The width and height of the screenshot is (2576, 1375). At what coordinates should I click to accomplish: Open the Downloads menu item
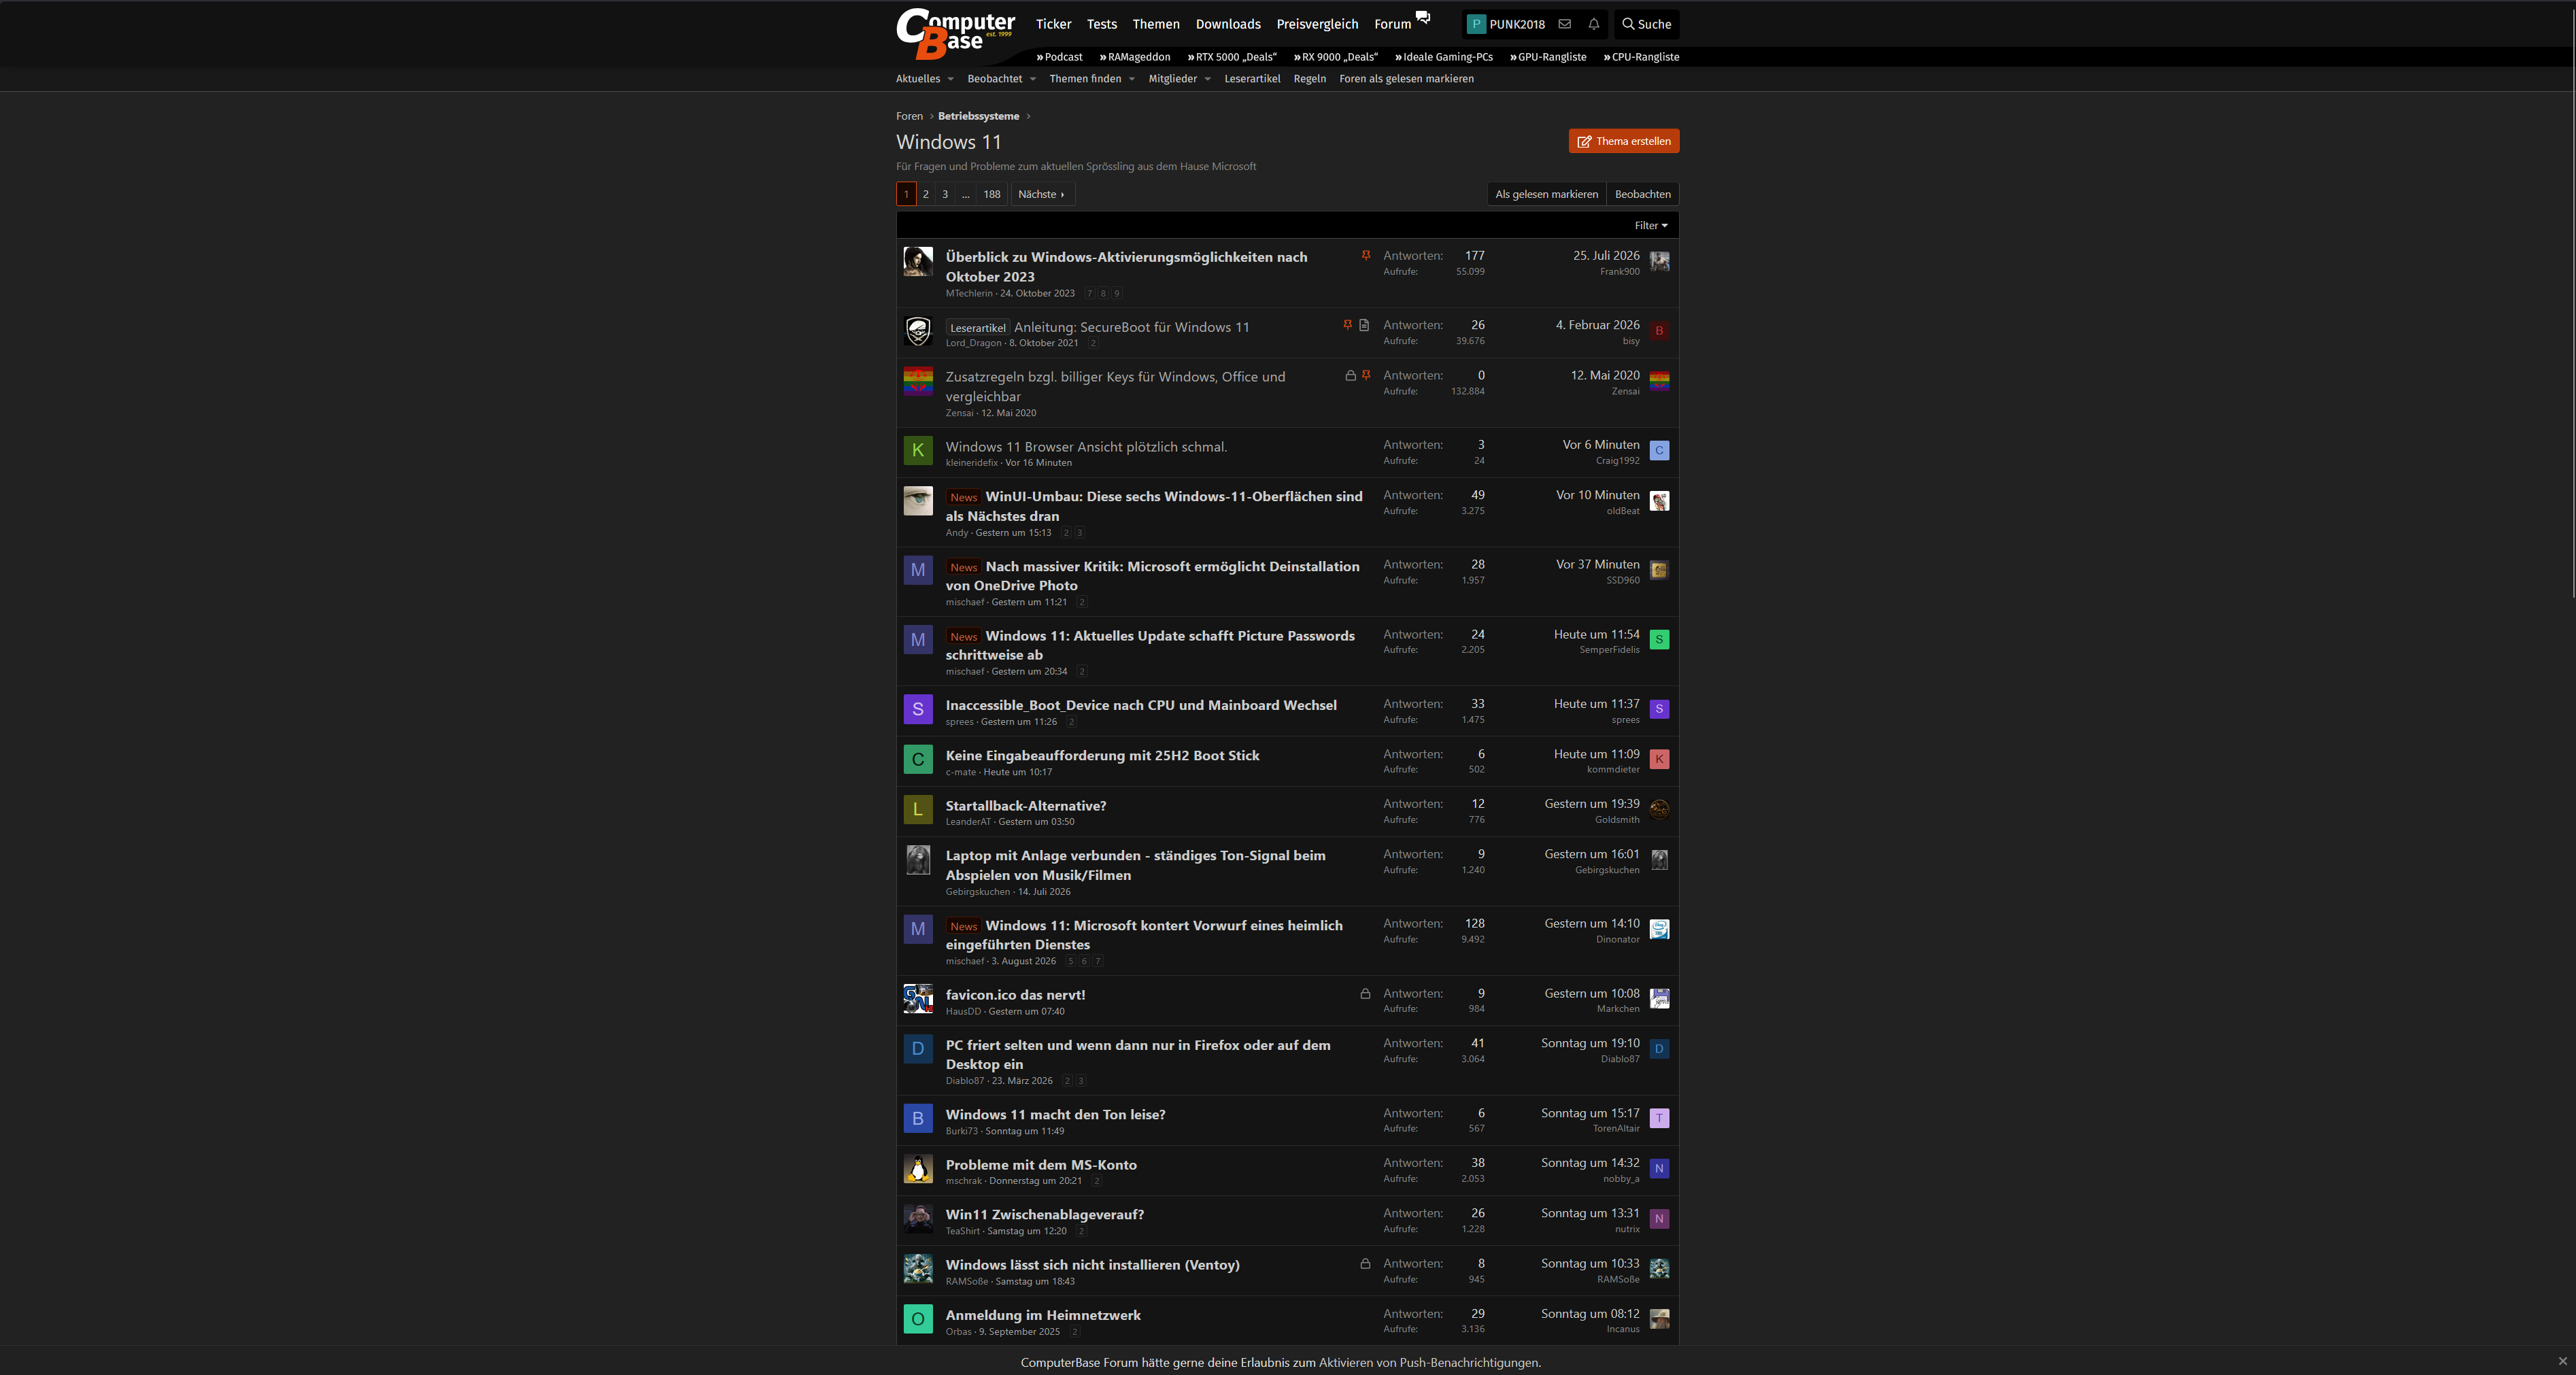(x=1228, y=24)
